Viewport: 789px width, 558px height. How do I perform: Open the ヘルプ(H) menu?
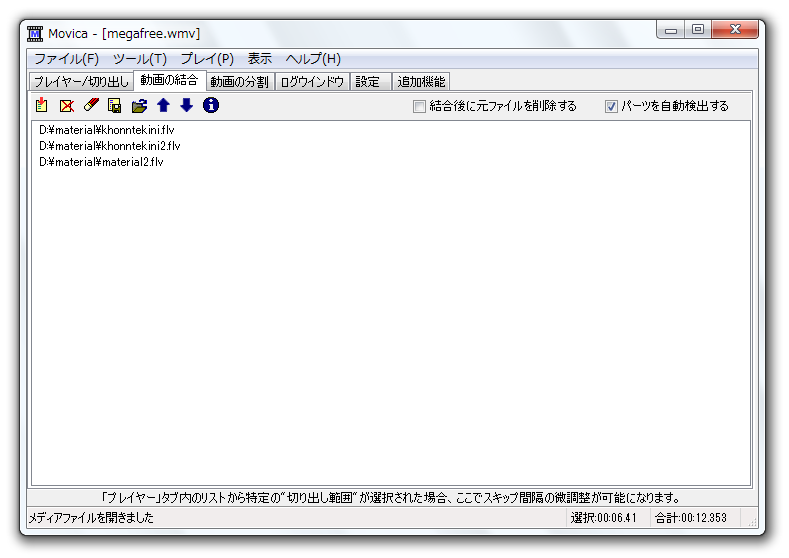[x=313, y=59]
